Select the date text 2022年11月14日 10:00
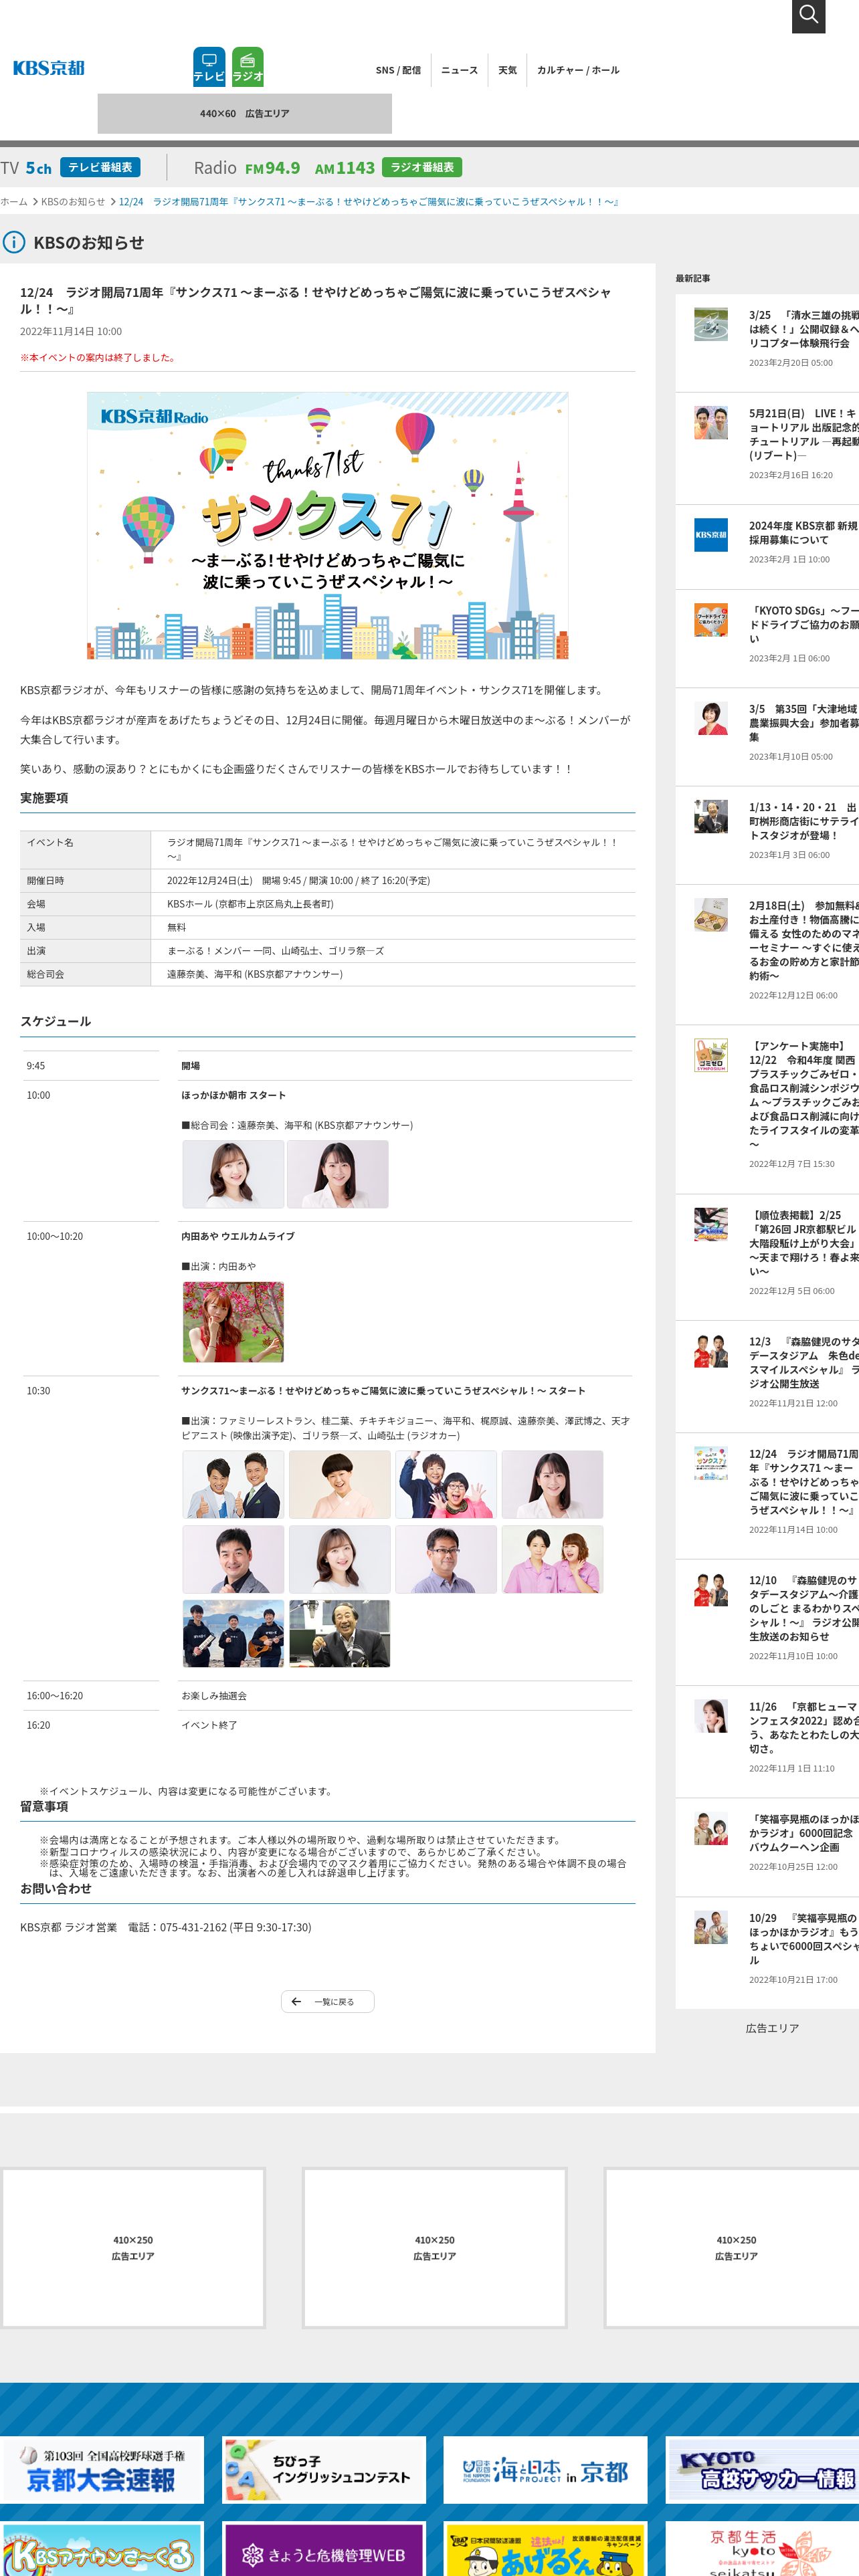This screenshot has height=2576, width=859. coord(71,331)
